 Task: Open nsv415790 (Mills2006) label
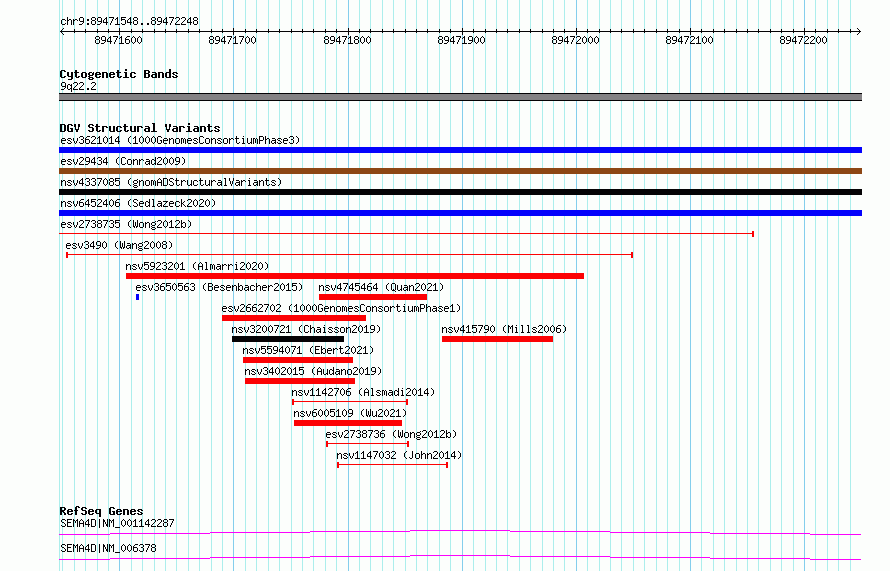504,329
